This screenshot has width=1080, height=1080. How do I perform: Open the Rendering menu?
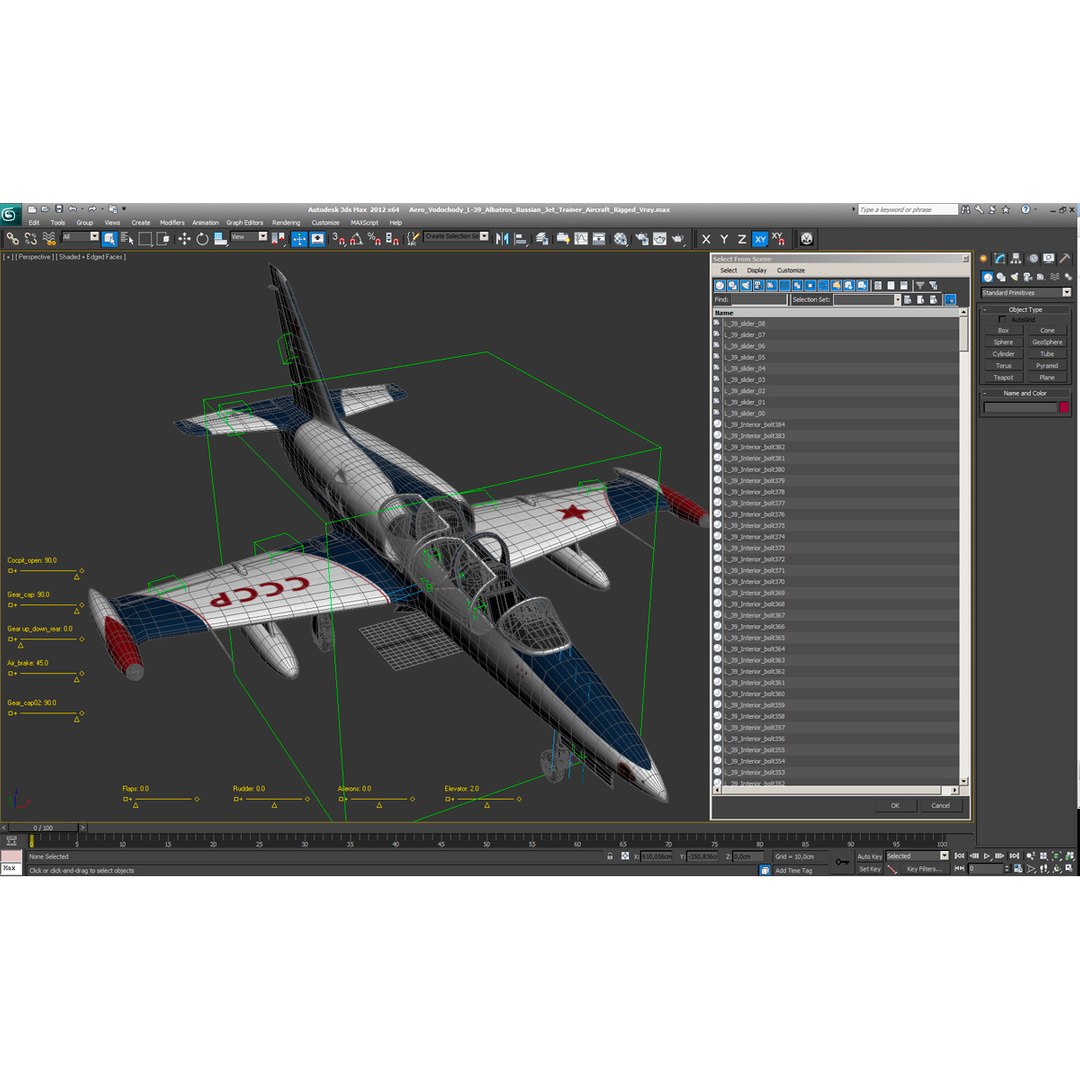pyautogui.click(x=286, y=222)
